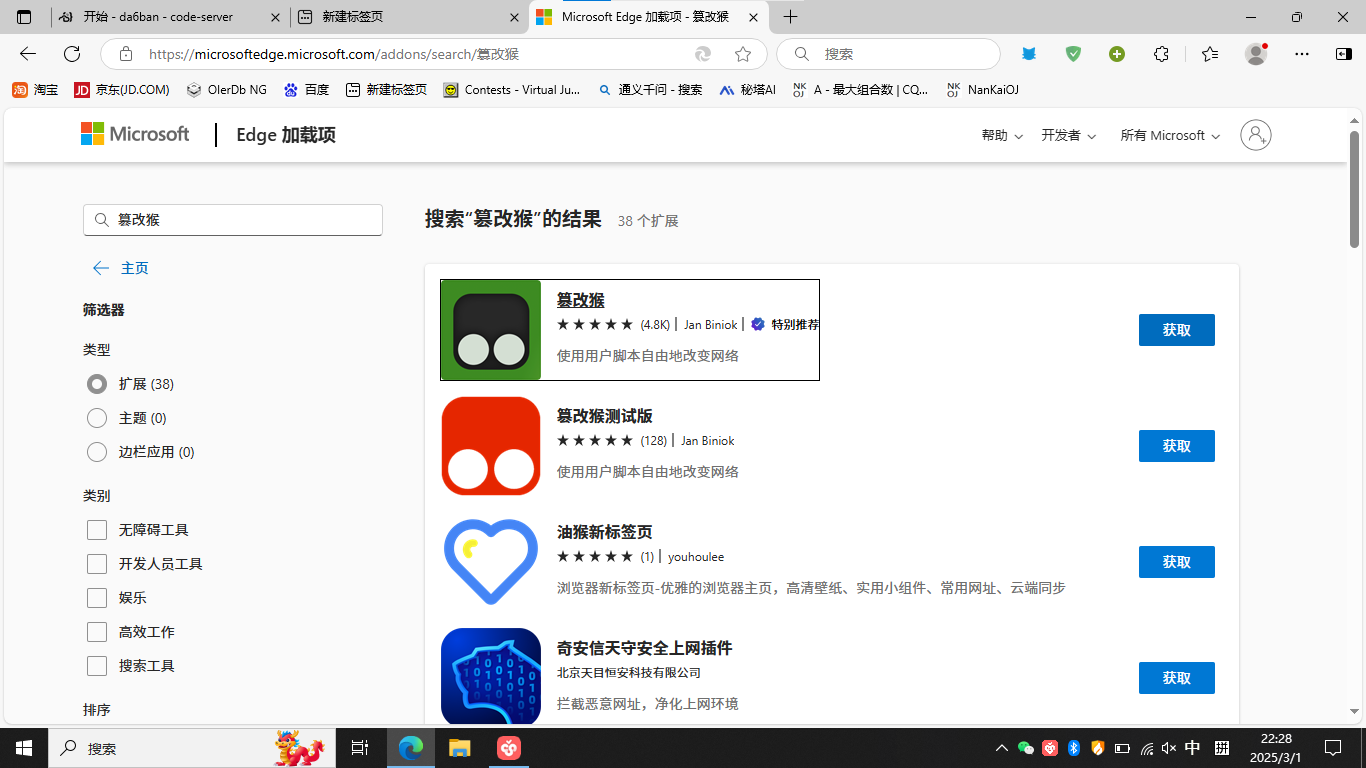
Task: Sign in via the account avatar icon
Action: pos(1256,135)
